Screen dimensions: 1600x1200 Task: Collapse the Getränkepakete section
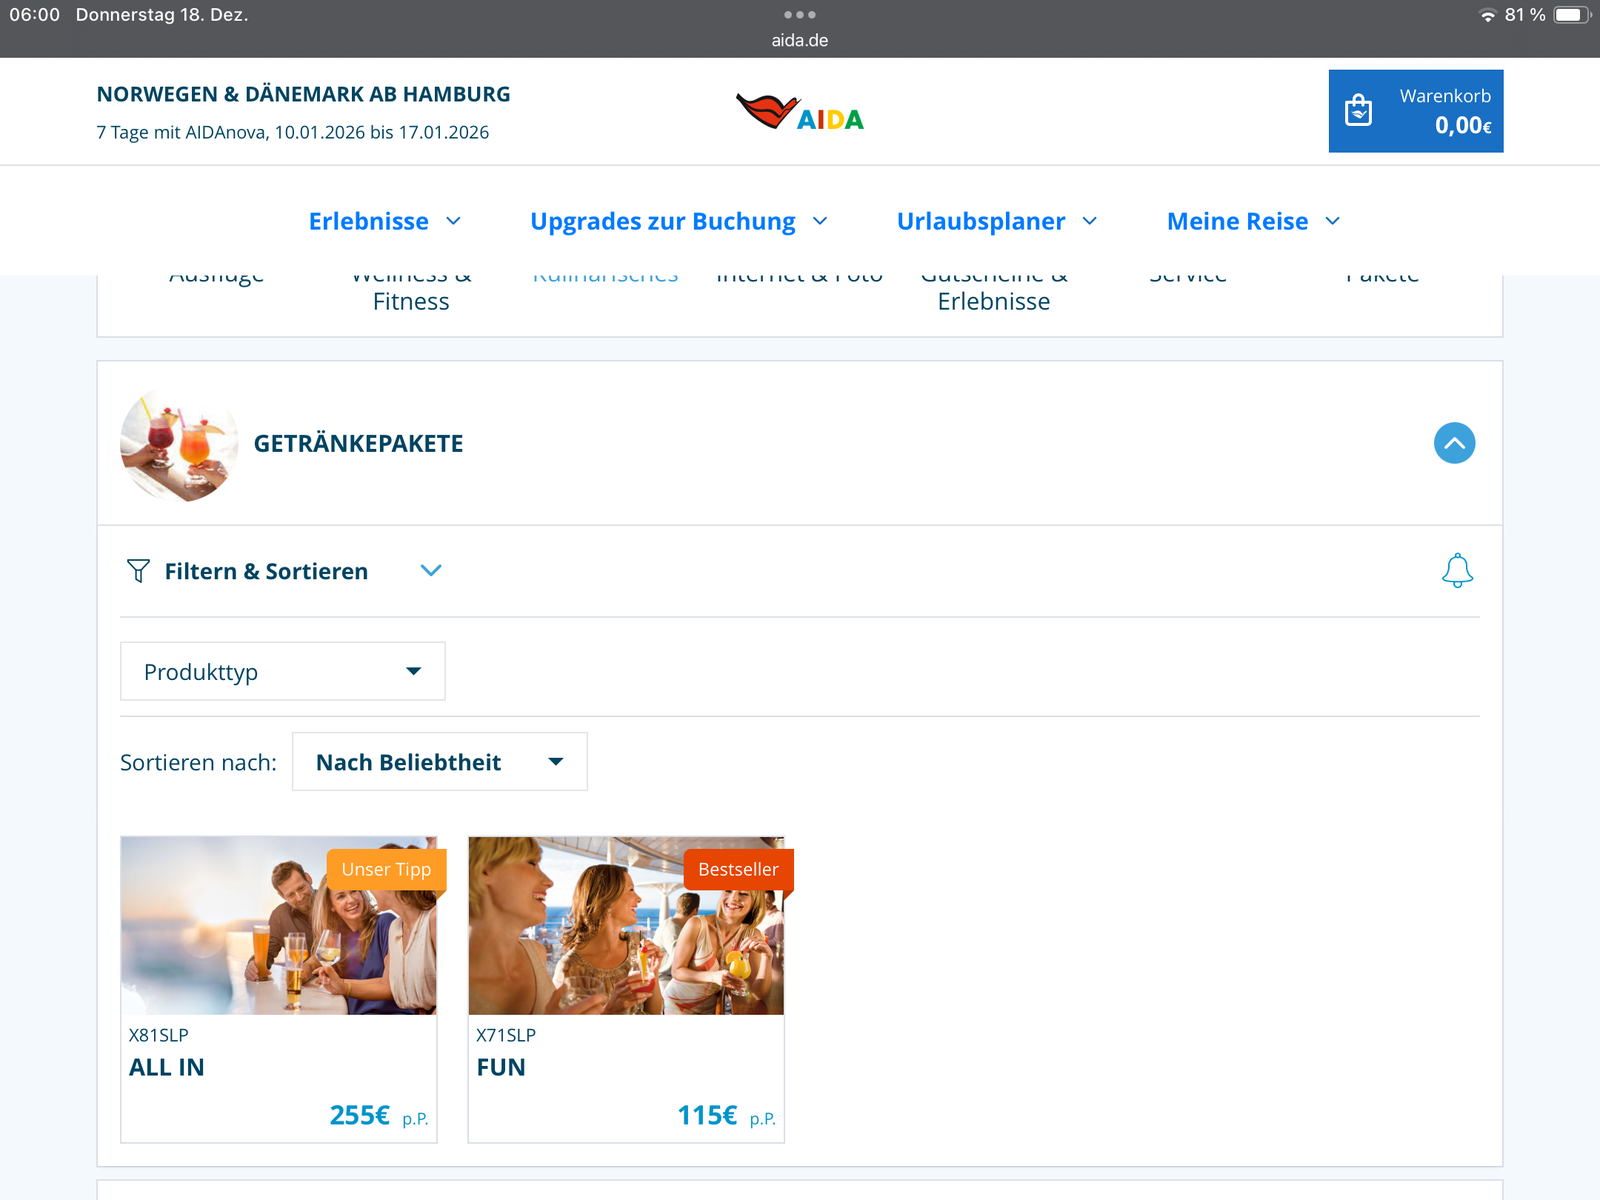(1454, 443)
